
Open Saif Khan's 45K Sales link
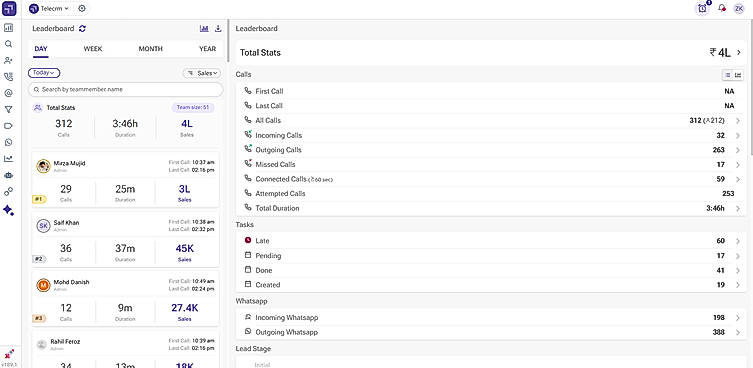point(184,253)
